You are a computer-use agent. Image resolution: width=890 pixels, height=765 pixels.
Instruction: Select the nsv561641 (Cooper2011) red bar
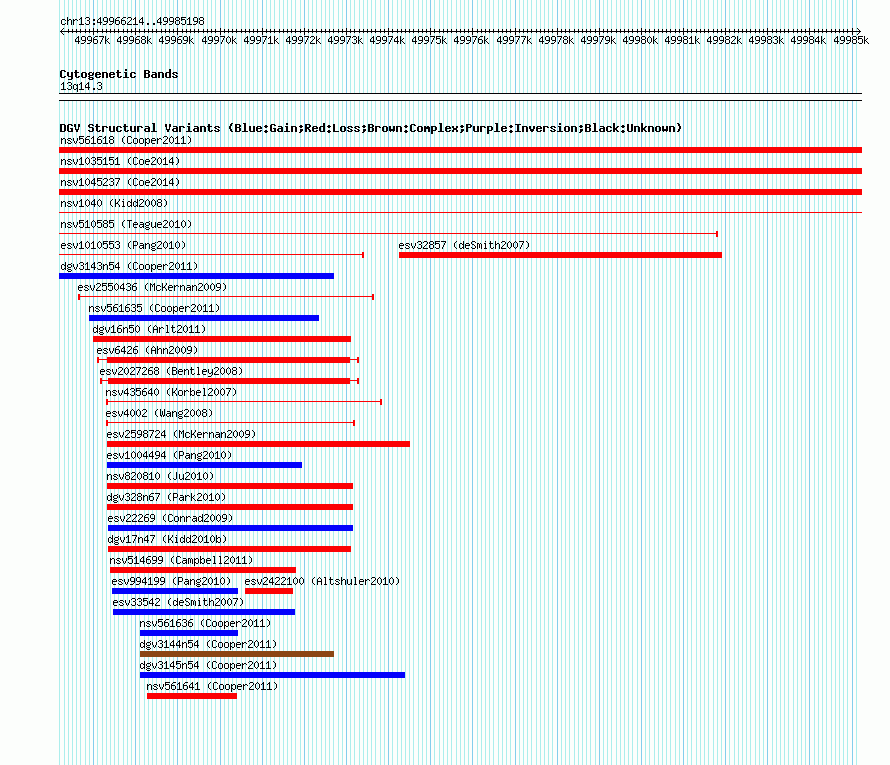click(x=192, y=696)
